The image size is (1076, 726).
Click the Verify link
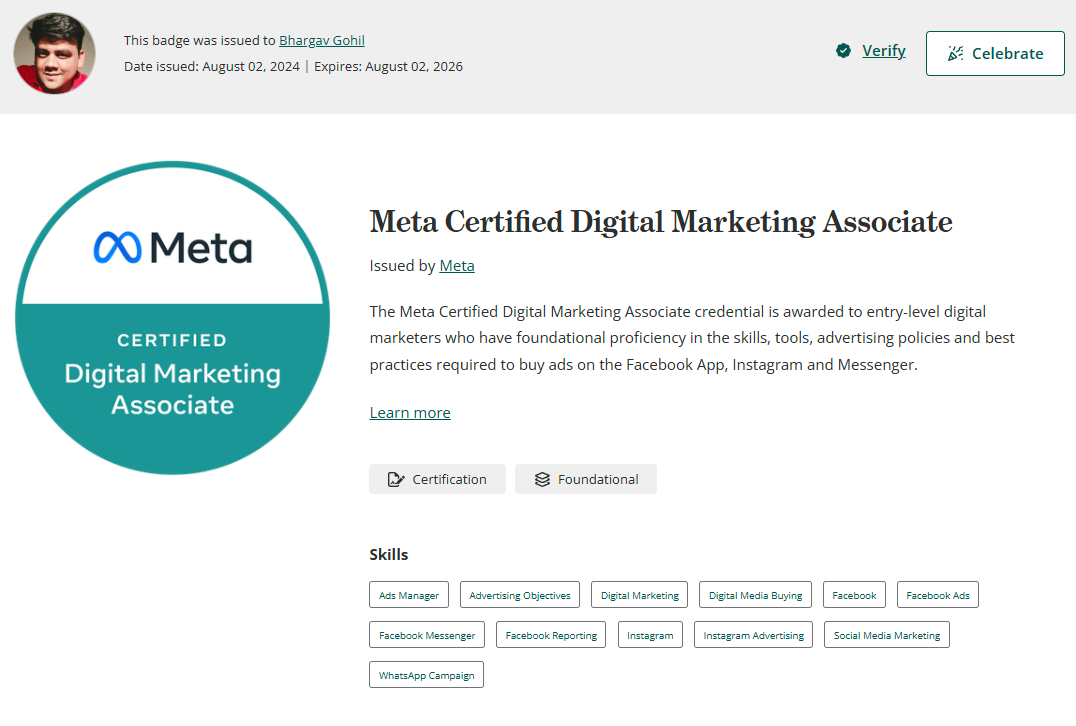click(x=883, y=50)
